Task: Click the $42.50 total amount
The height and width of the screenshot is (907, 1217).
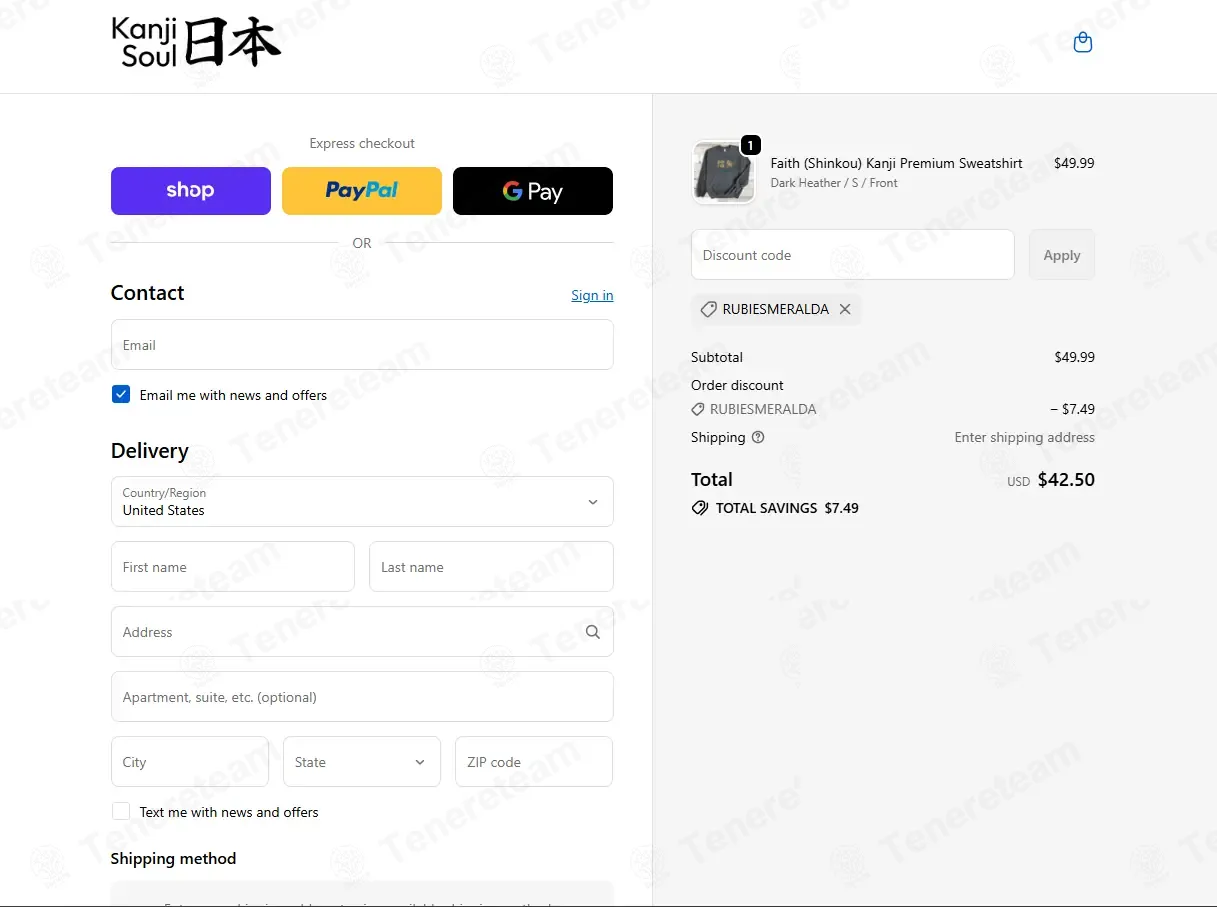Action: tap(1066, 480)
